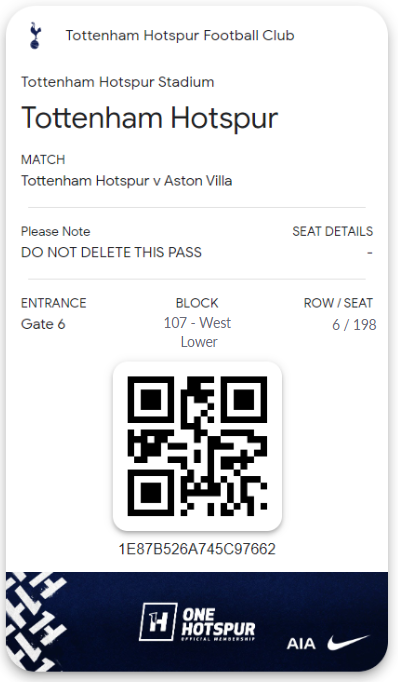The width and height of the screenshot is (398, 682).
Task: Click the AIA sponsor logo
Action: (x=301, y=644)
